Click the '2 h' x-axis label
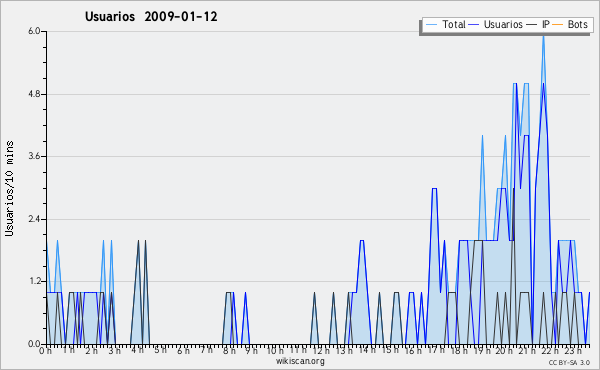 tap(91, 351)
